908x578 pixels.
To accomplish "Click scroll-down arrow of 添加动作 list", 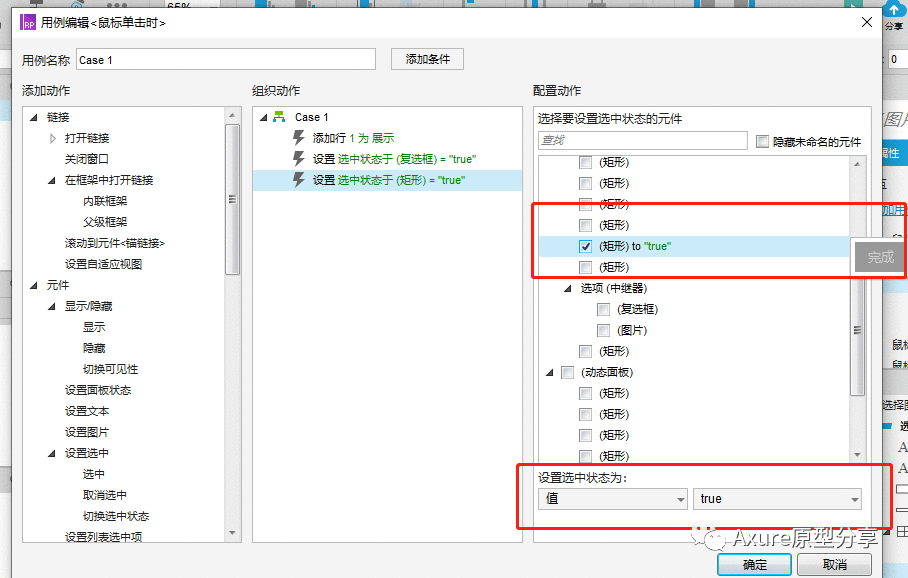I will [232, 533].
